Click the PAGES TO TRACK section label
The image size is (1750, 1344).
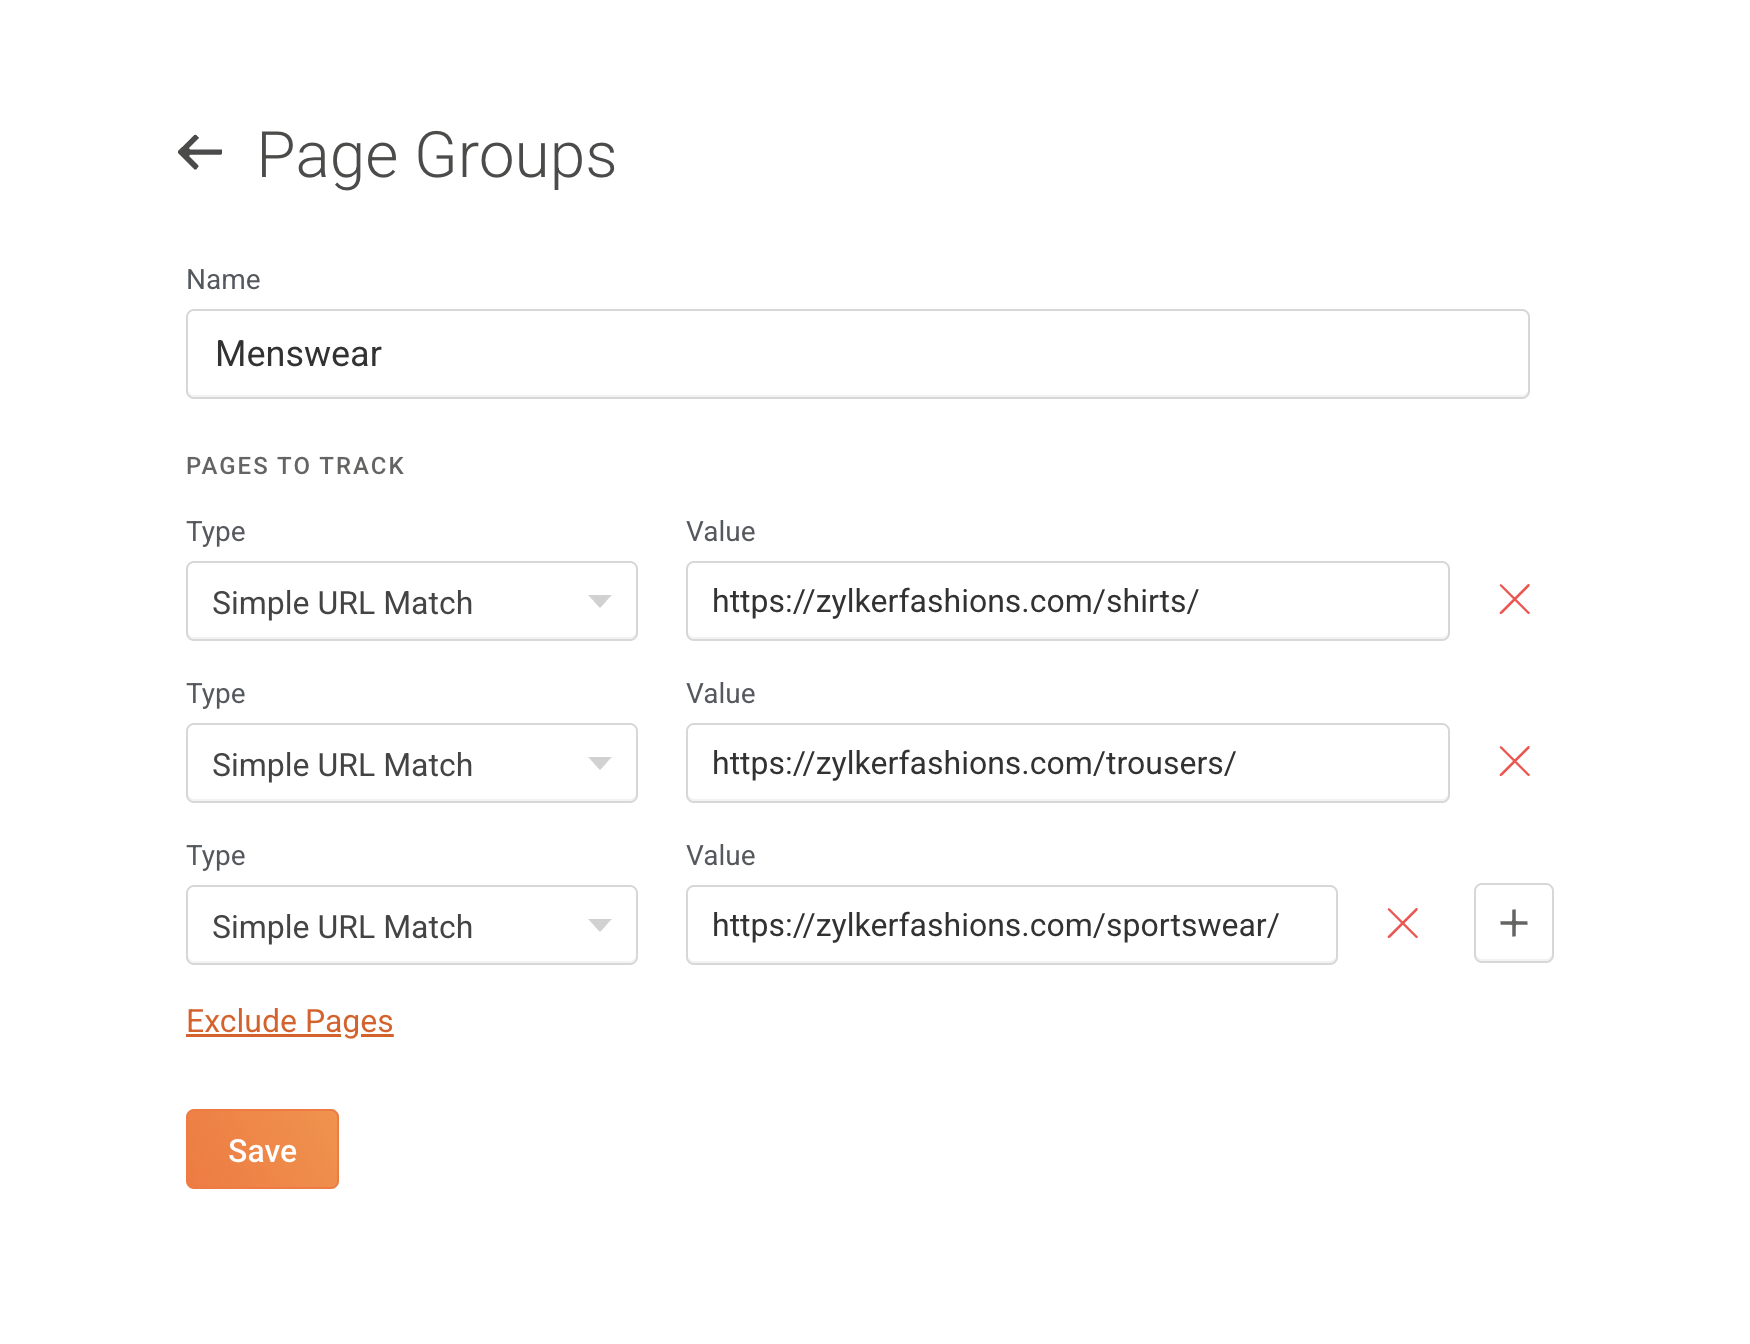click(295, 466)
